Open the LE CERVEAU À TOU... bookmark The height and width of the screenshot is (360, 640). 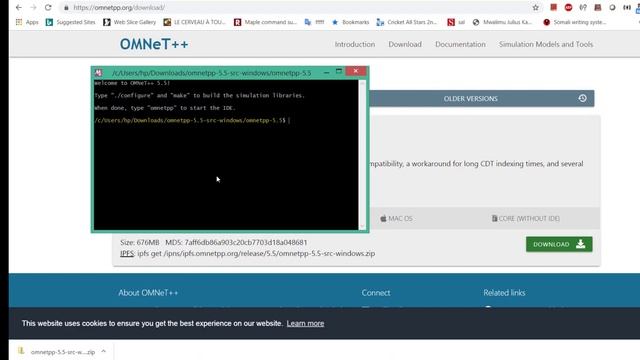tap(194, 22)
